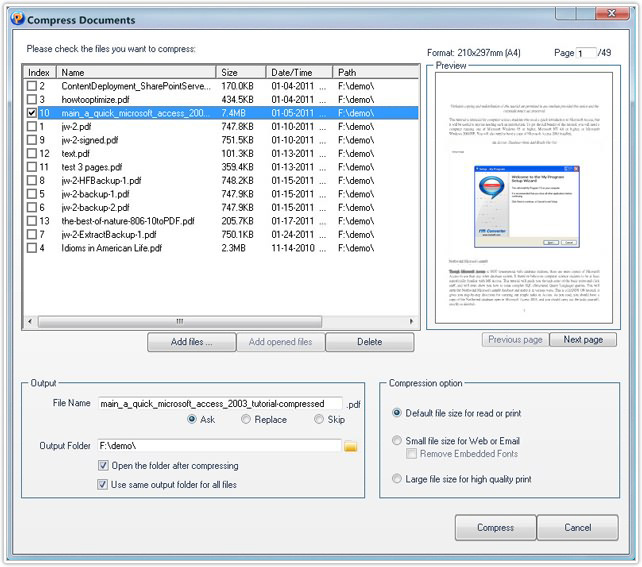Toggle Open the folder after compressing
The width and height of the screenshot is (642, 567).
coord(103,465)
